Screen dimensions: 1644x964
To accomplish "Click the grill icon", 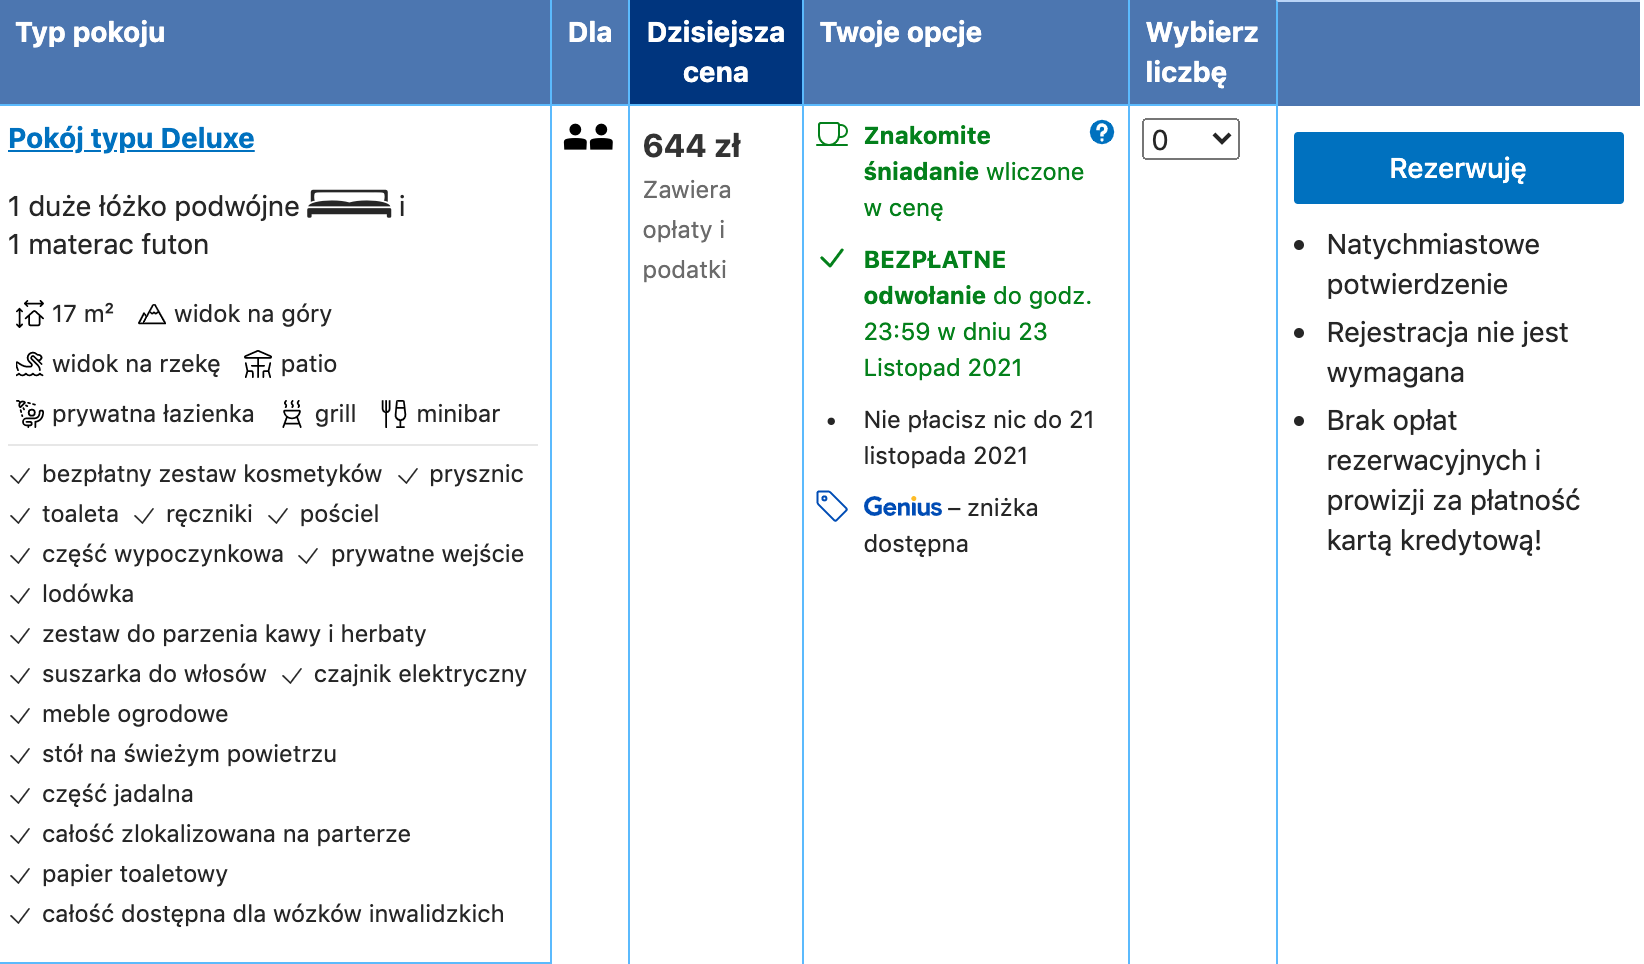I will tap(292, 414).
